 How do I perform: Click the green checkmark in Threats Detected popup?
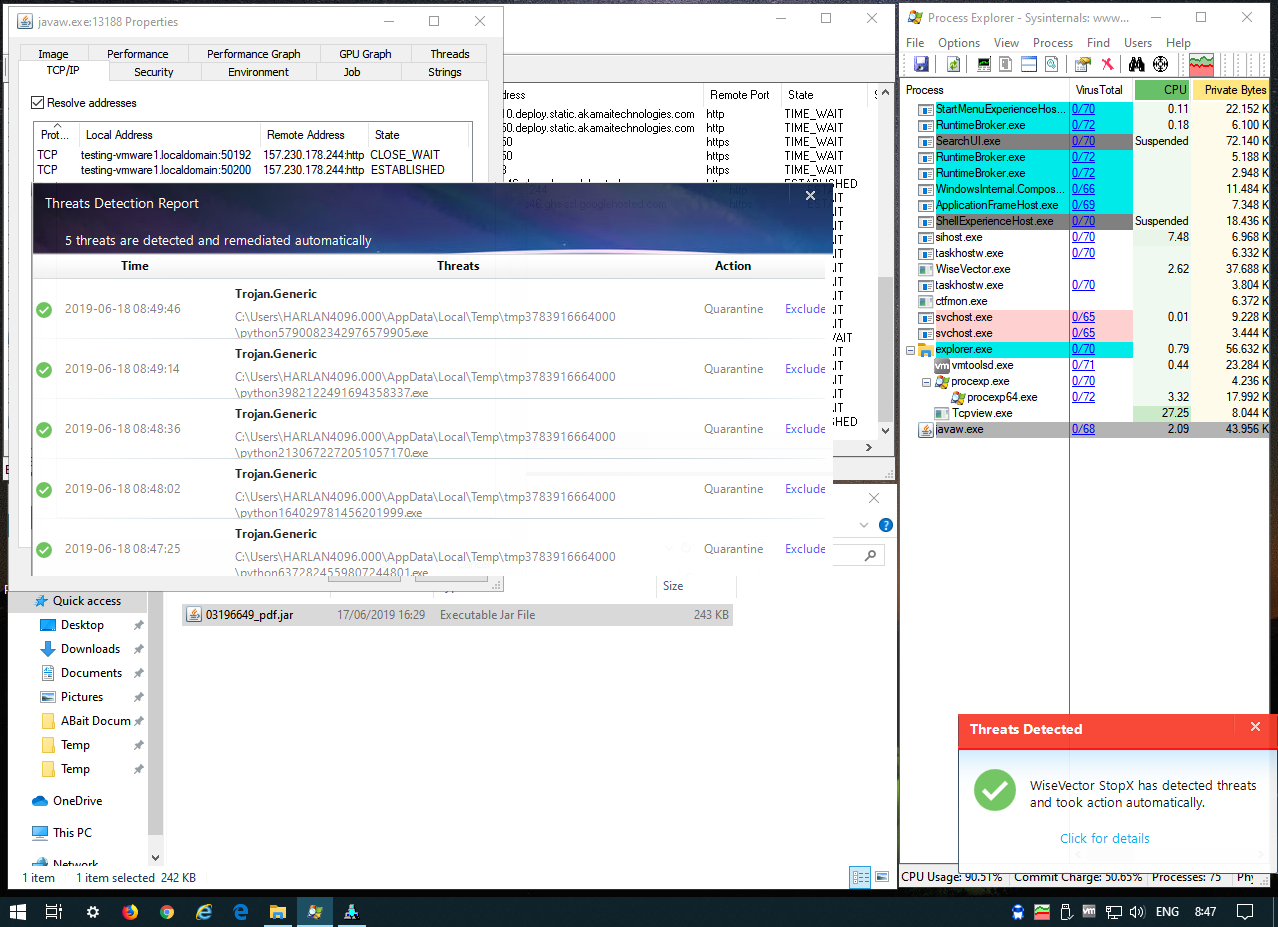point(995,790)
